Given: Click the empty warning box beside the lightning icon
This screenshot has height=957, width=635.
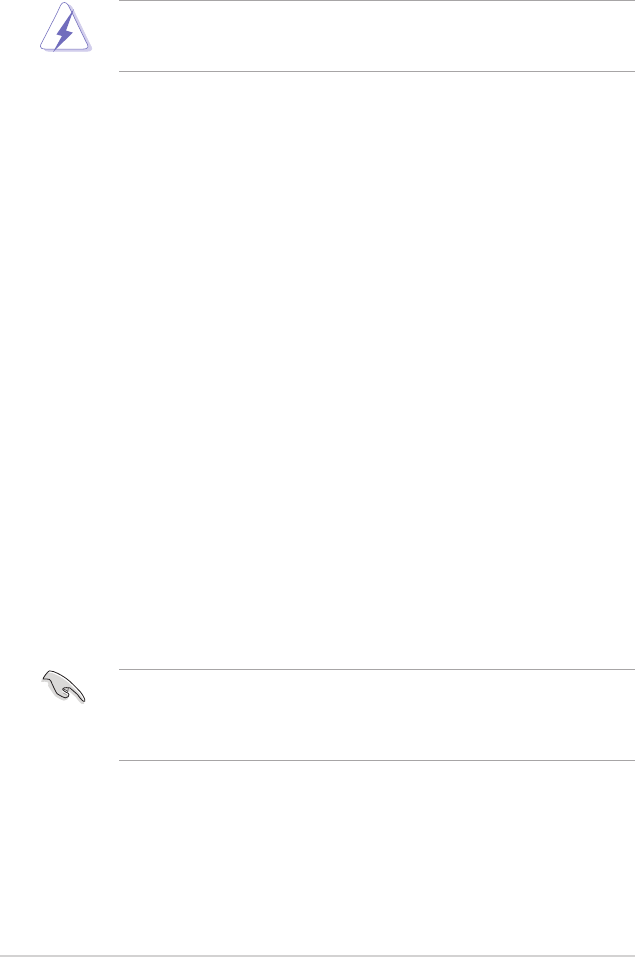Looking at the screenshot, I should pos(377,36).
